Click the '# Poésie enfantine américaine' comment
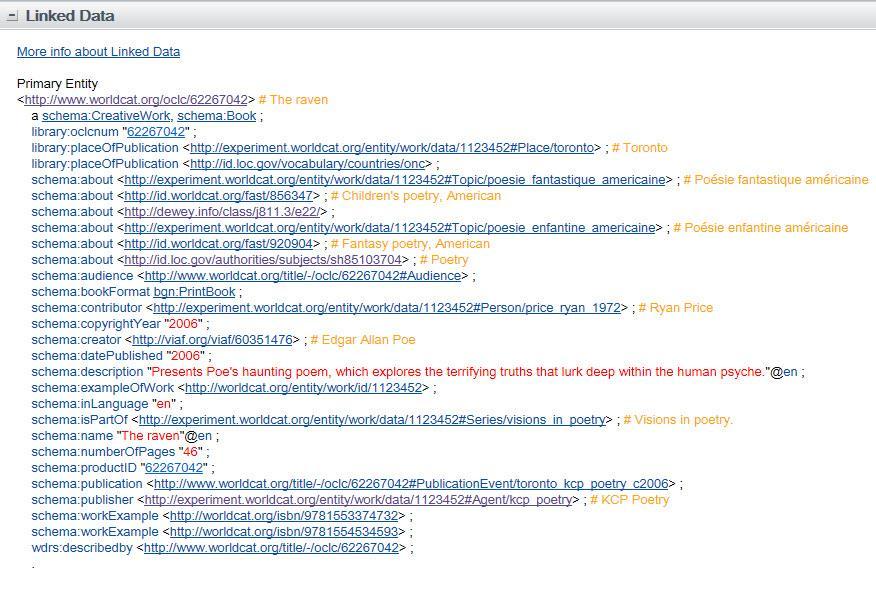 pos(761,228)
